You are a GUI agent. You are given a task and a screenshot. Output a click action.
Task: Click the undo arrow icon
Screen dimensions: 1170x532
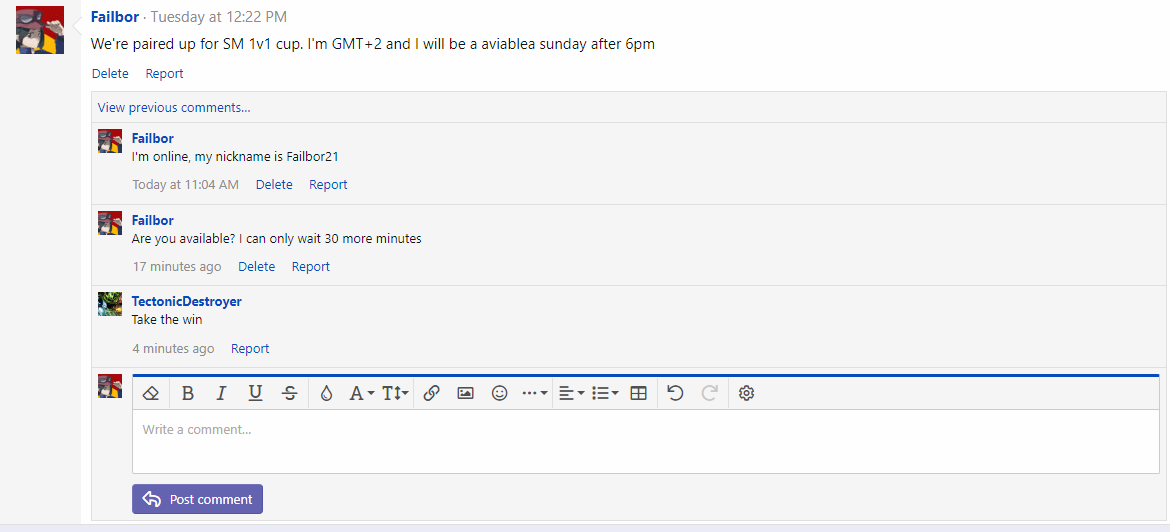click(675, 393)
